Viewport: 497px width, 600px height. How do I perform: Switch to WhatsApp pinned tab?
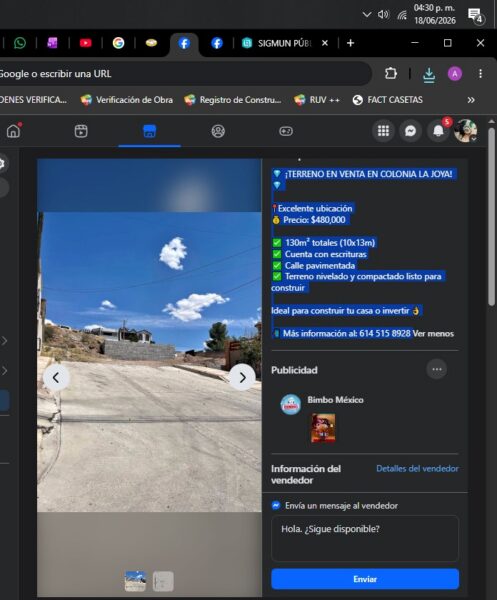[20, 43]
